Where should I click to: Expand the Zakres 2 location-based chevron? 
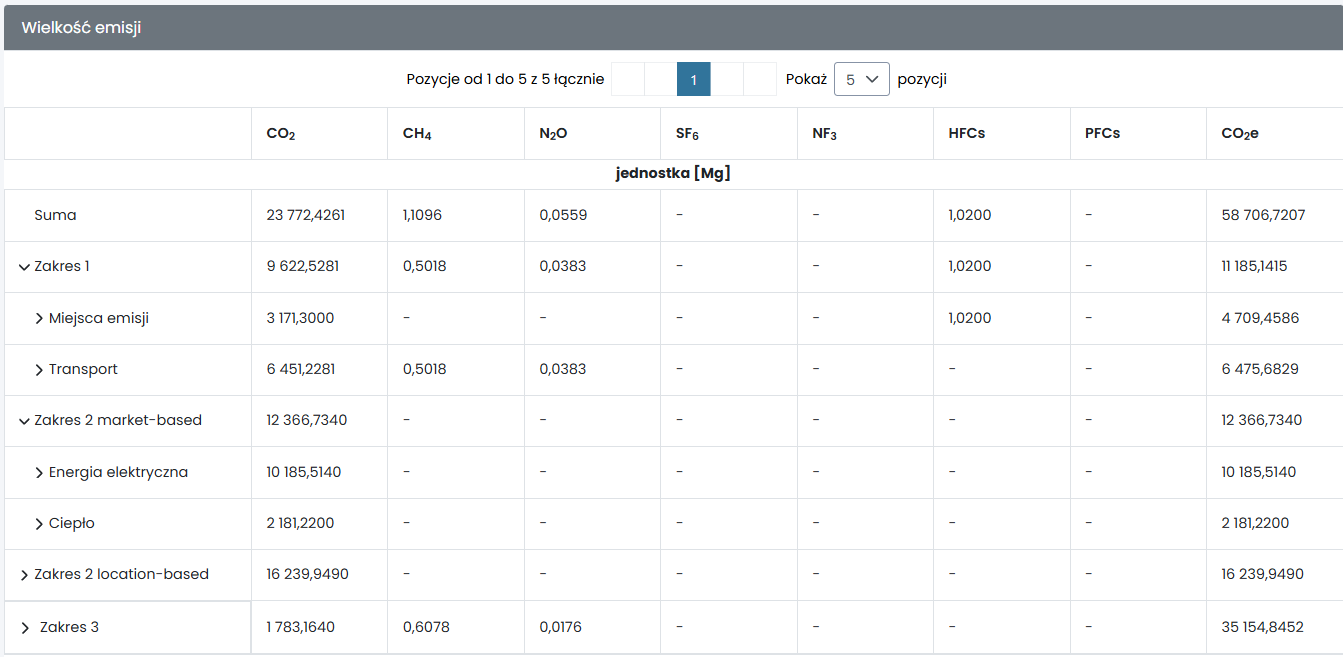tap(24, 575)
